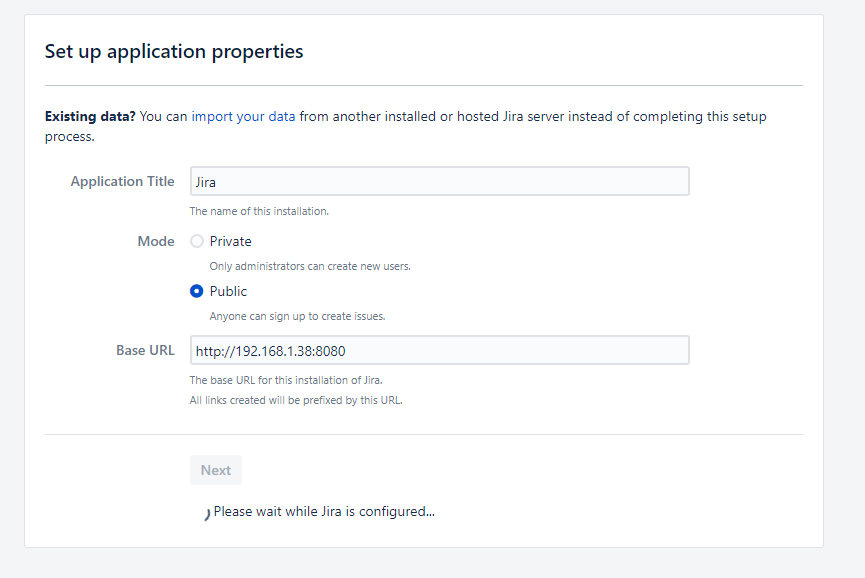
Task: Open the import your data link
Action: [243, 116]
